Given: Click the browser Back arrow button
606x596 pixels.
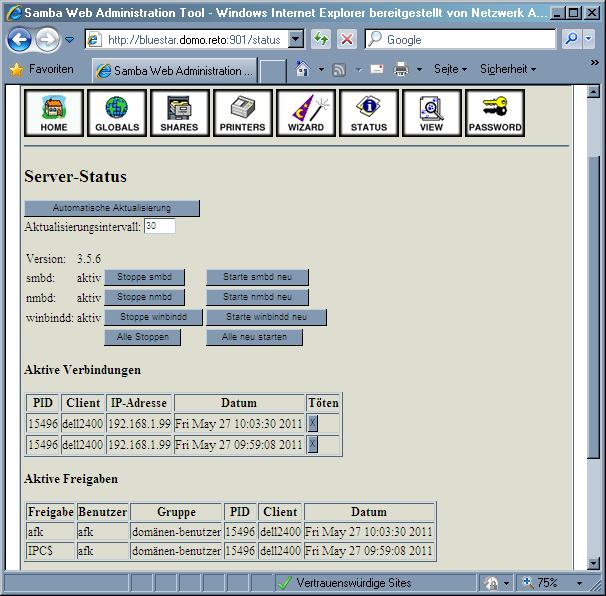Looking at the screenshot, I should click(x=20, y=40).
